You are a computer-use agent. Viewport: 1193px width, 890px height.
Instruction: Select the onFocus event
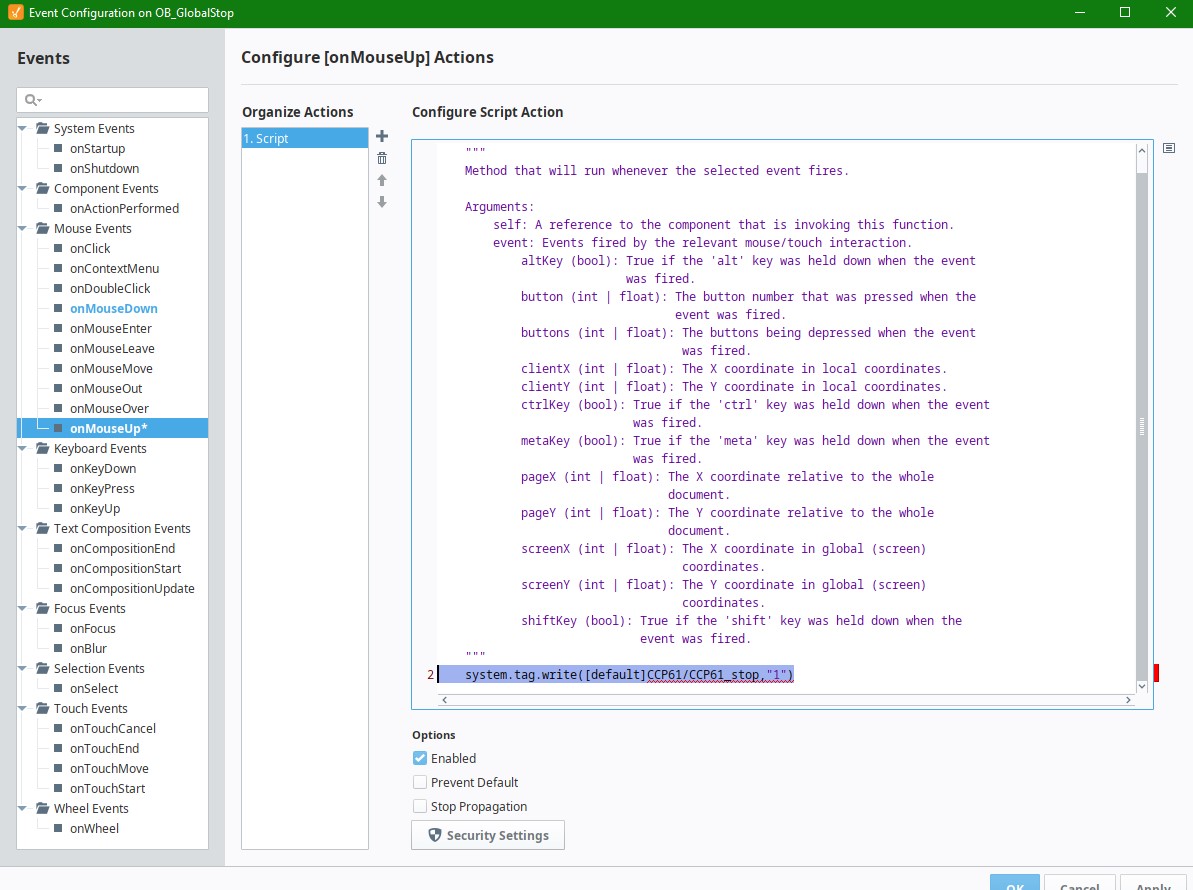point(92,628)
